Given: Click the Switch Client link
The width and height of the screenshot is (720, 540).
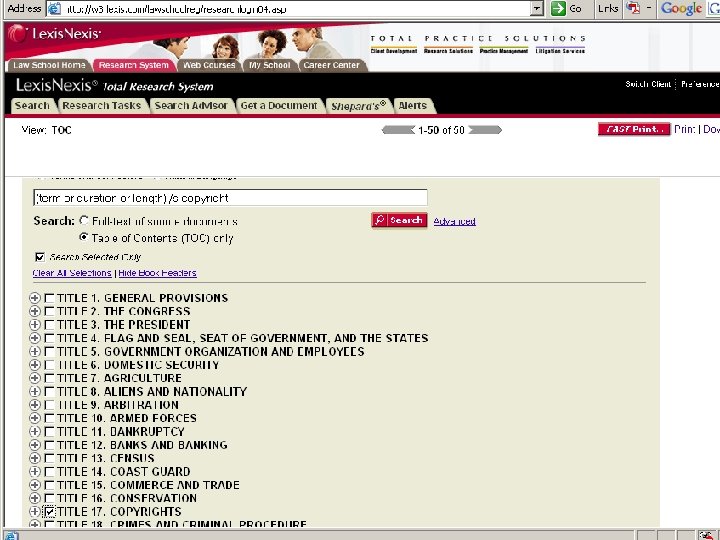Looking at the screenshot, I should (x=648, y=84).
